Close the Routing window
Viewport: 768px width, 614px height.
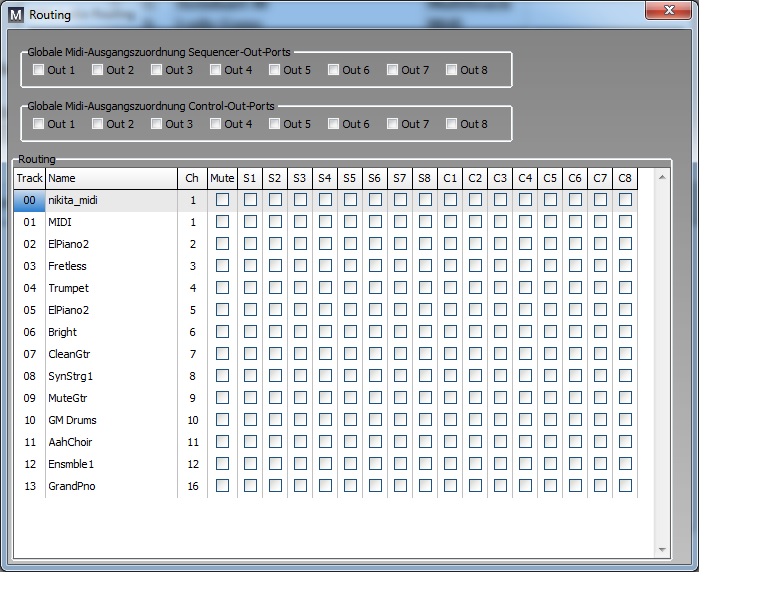(x=669, y=10)
